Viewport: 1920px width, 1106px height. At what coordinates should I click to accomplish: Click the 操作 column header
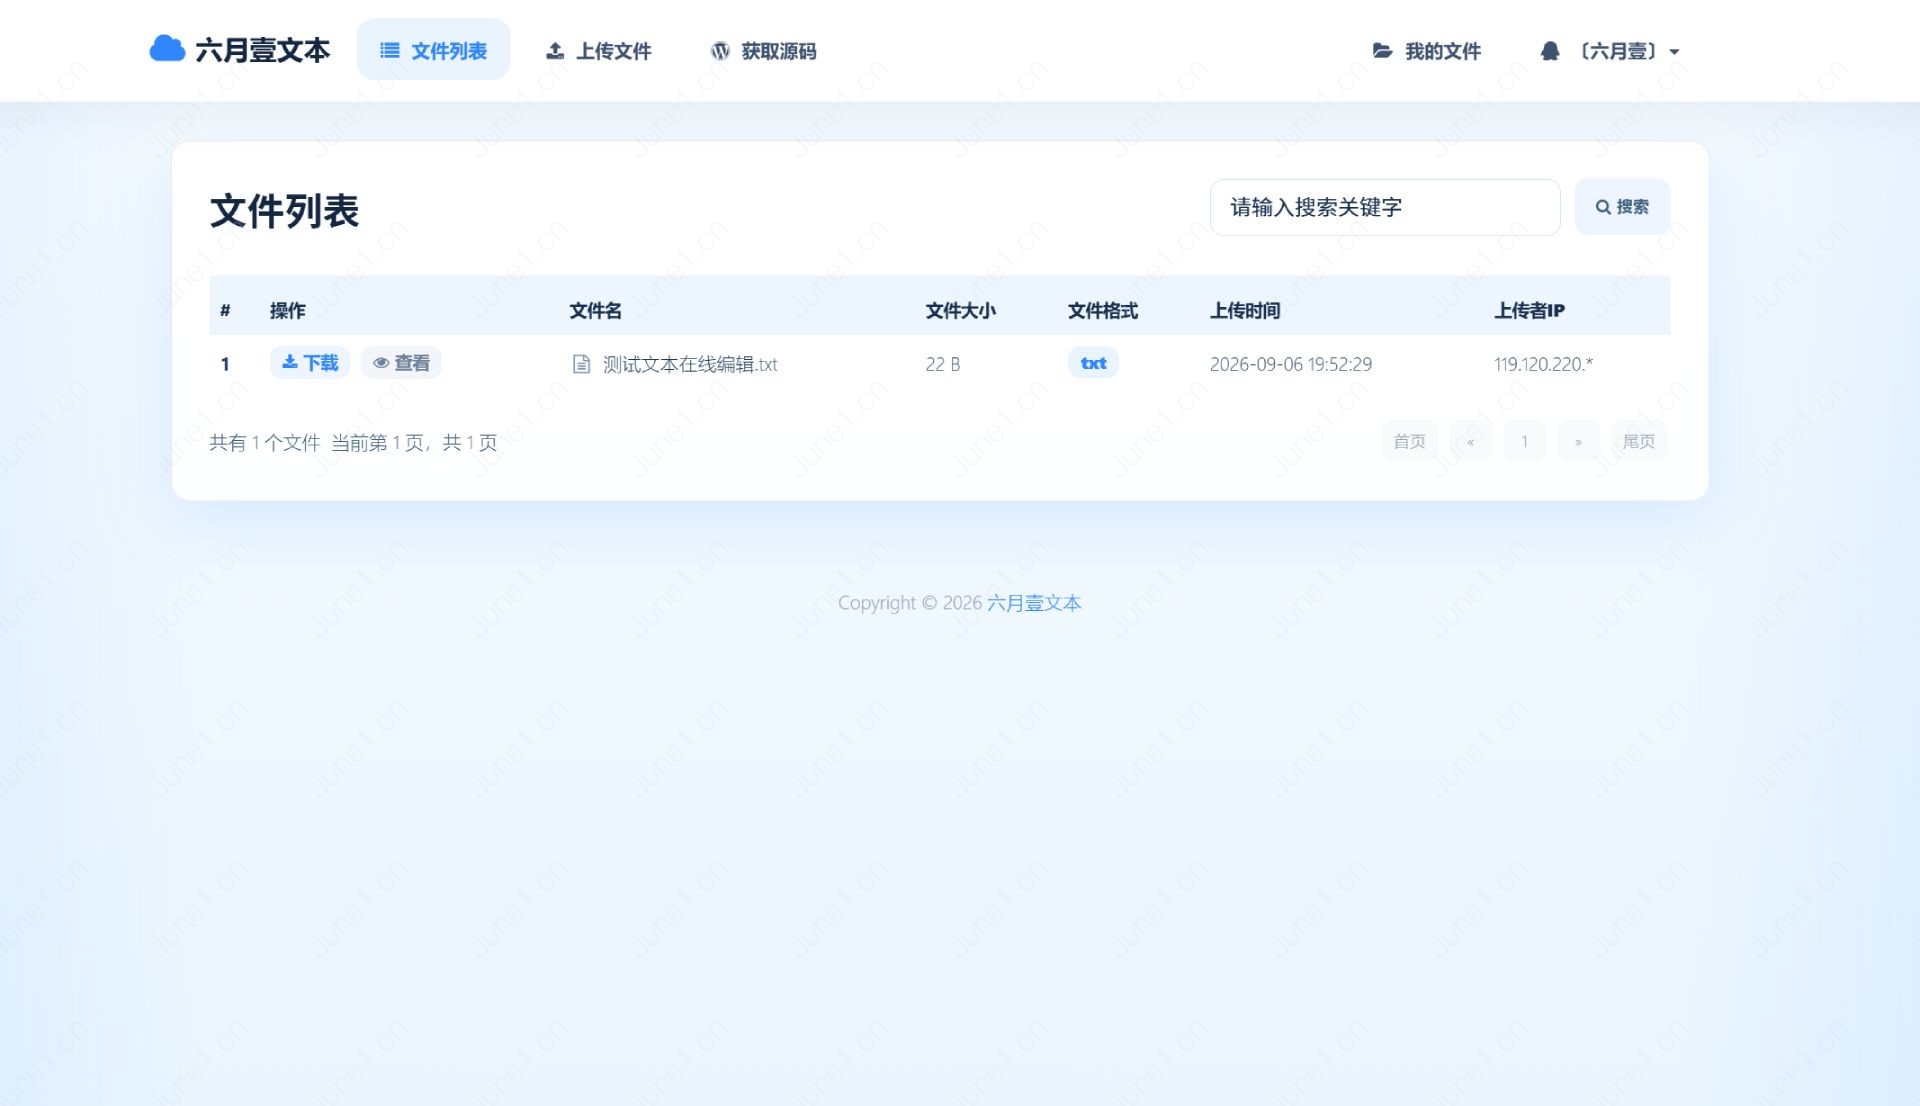[287, 311]
